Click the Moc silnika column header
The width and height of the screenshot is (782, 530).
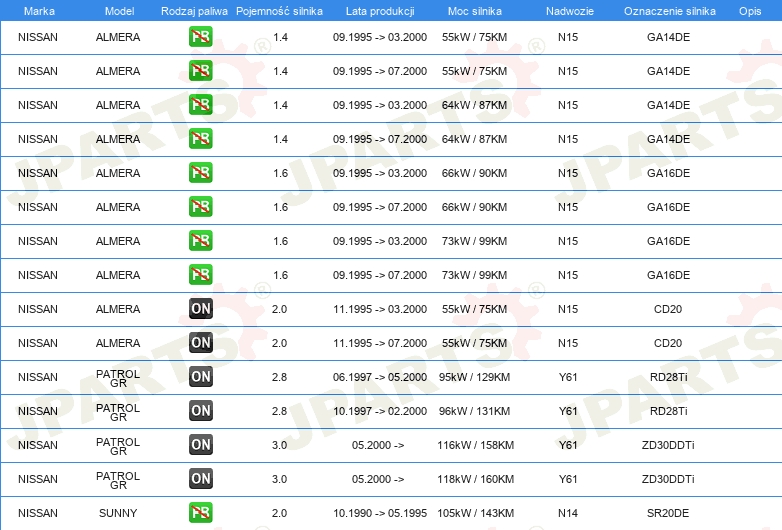point(475,11)
